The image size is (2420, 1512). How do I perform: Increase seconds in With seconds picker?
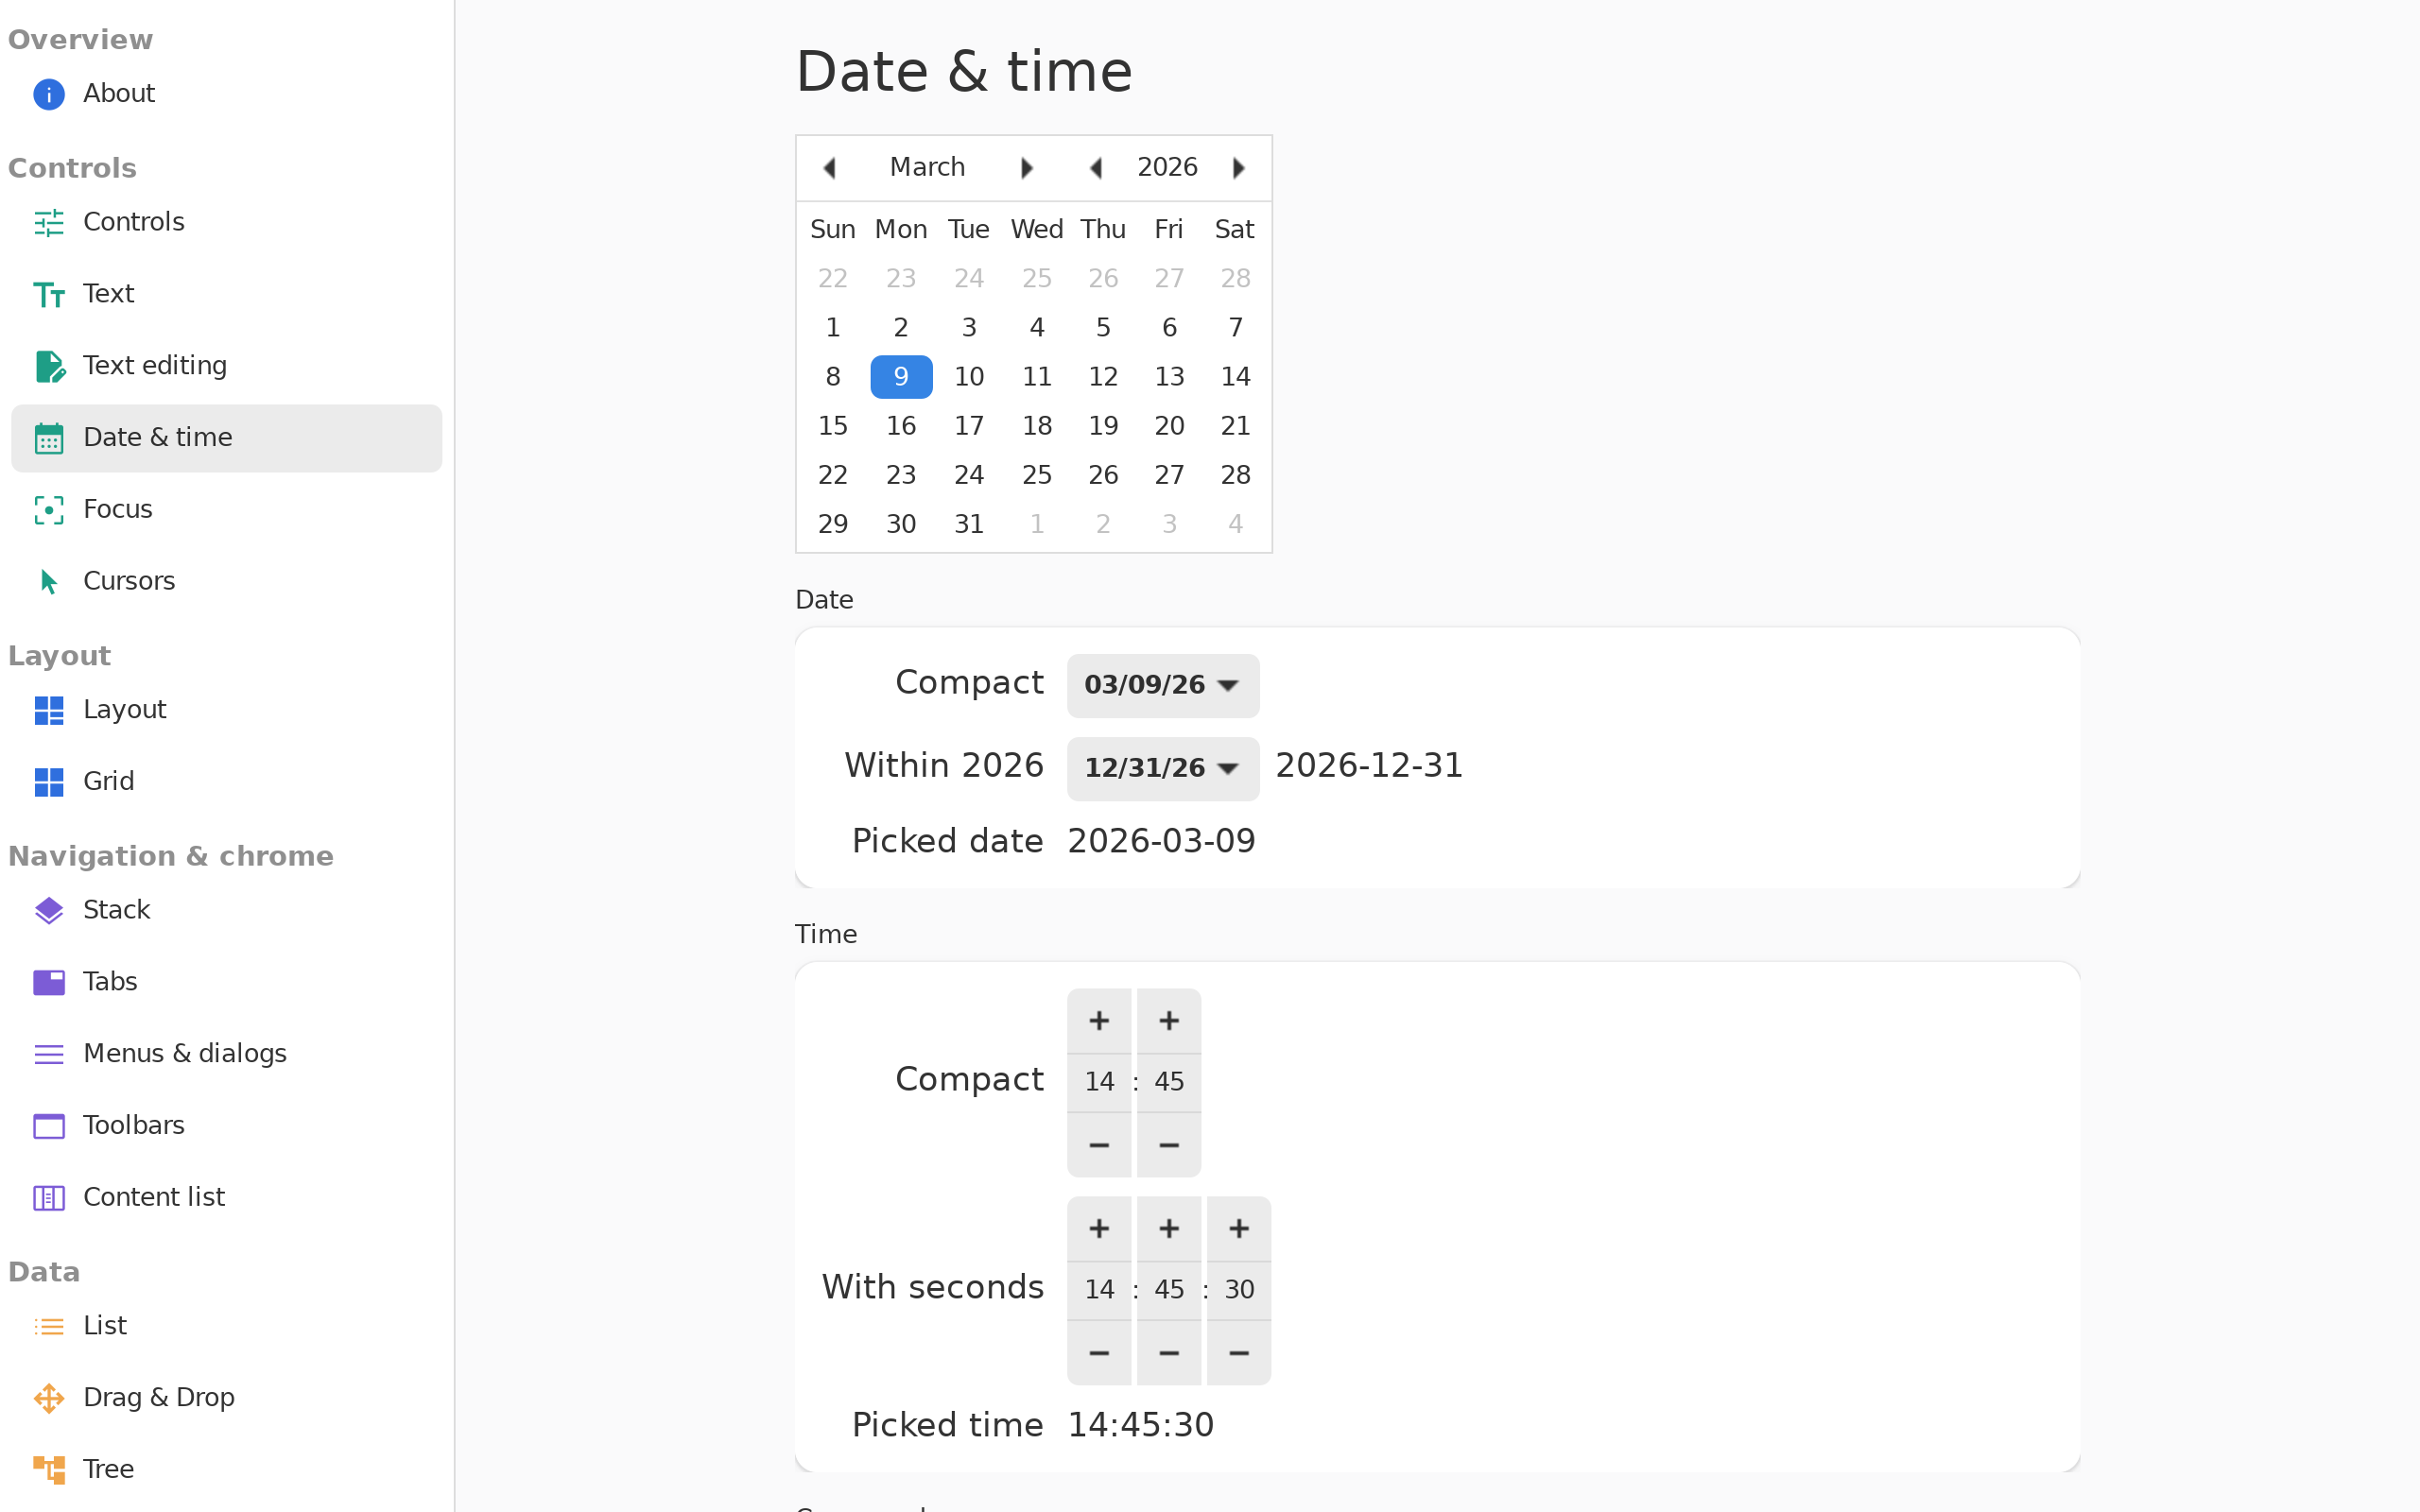tap(1239, 1228)
